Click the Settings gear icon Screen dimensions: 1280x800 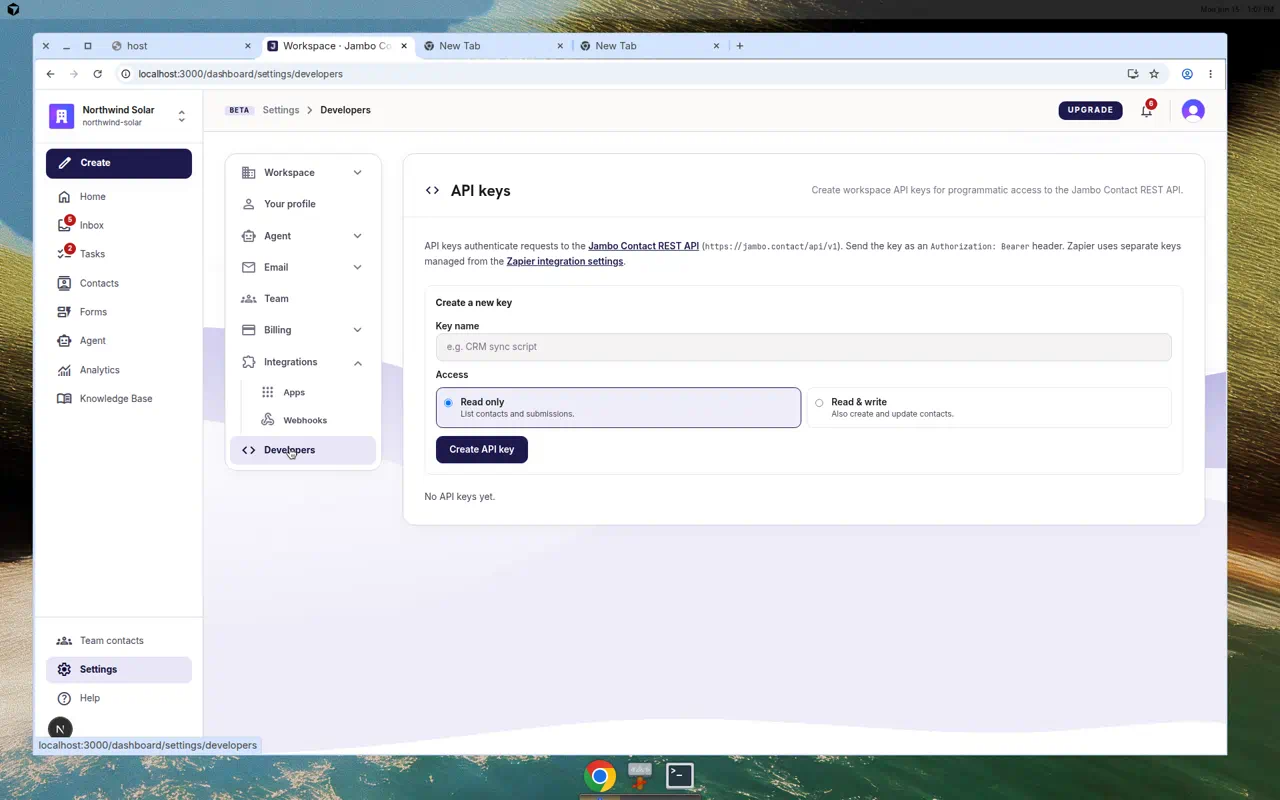point(64,670)
